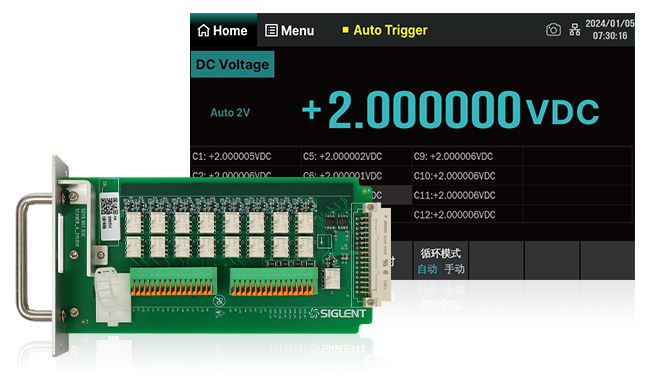This screenshot has width=650, height=380.
Task: Click the date and time display
Action: point(609,29)
